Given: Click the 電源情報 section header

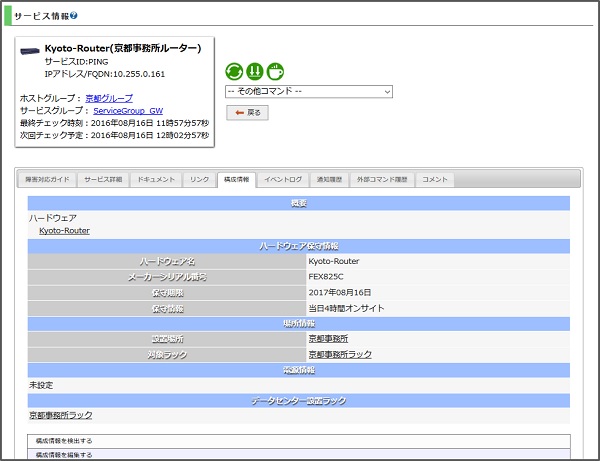Looking at the screenshot, I should point(298,370).
